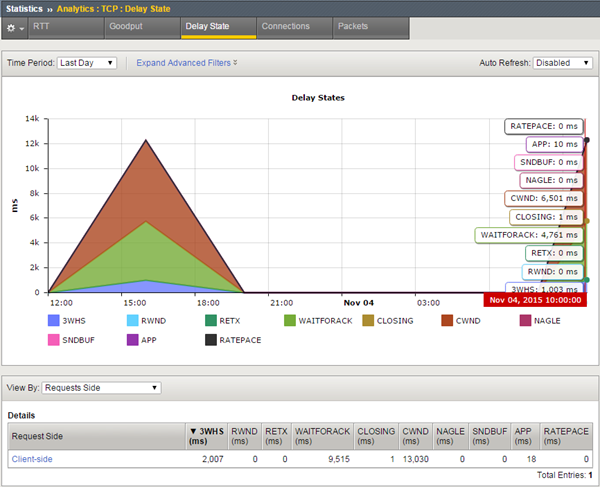The width and height of the screenshot is (600, 487).
Task: Open the Time Period dropdown
Action: [86, 63]
